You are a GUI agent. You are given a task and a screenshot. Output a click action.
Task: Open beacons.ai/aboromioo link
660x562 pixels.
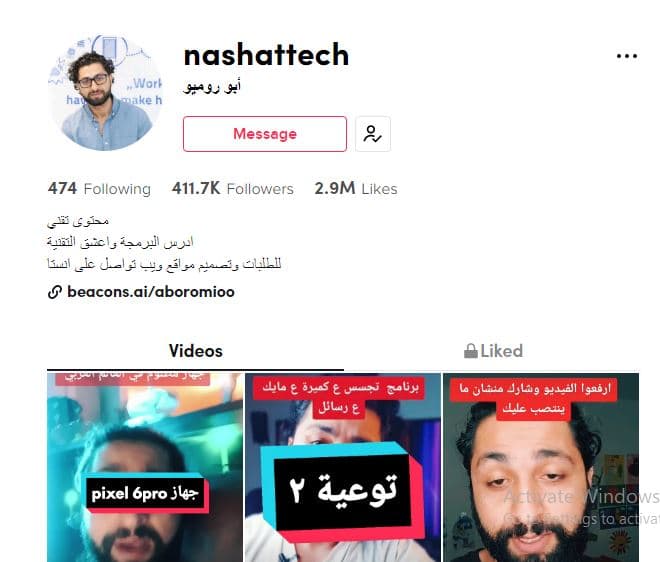(x=151, y=292)
